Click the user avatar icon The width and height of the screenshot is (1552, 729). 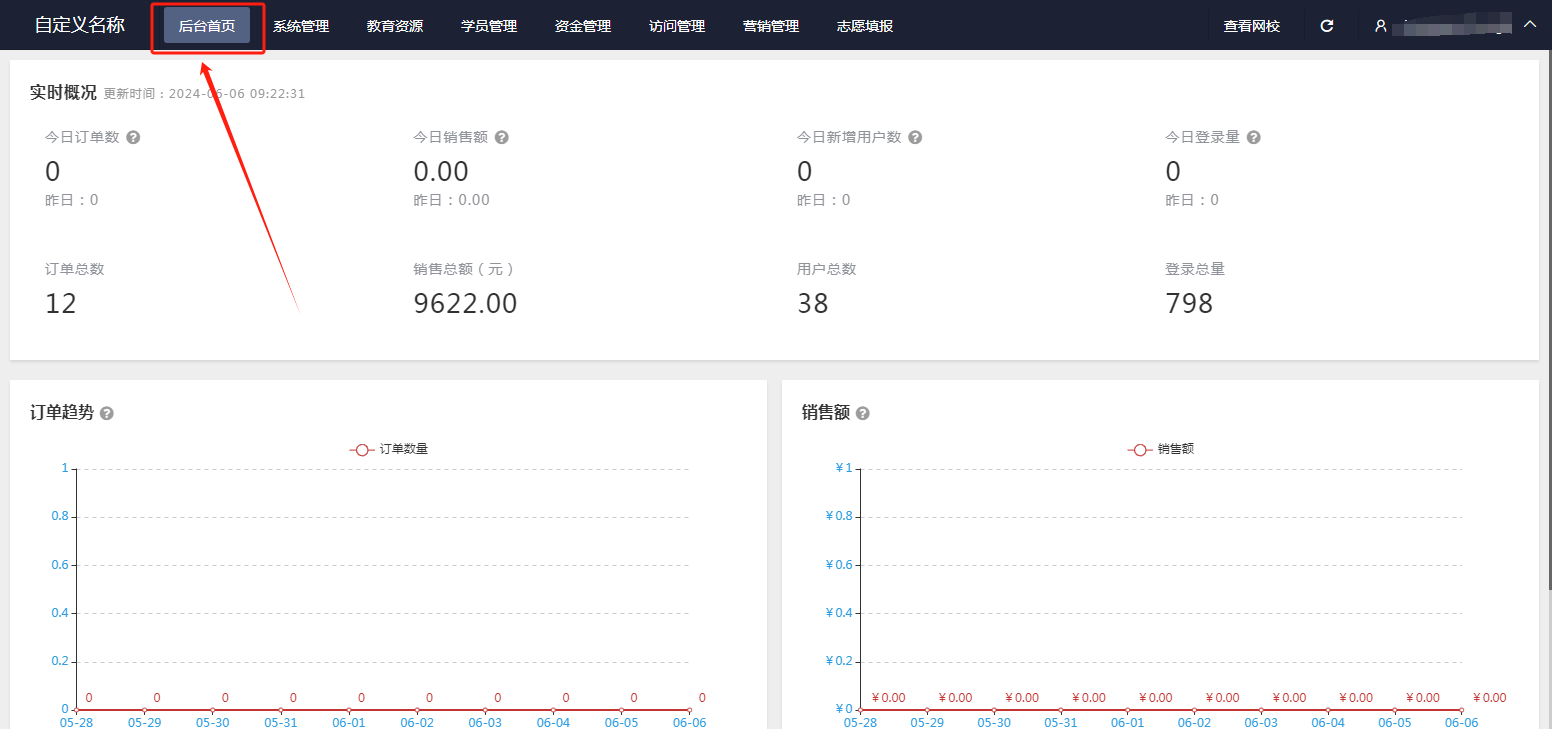pos(1381,26)
